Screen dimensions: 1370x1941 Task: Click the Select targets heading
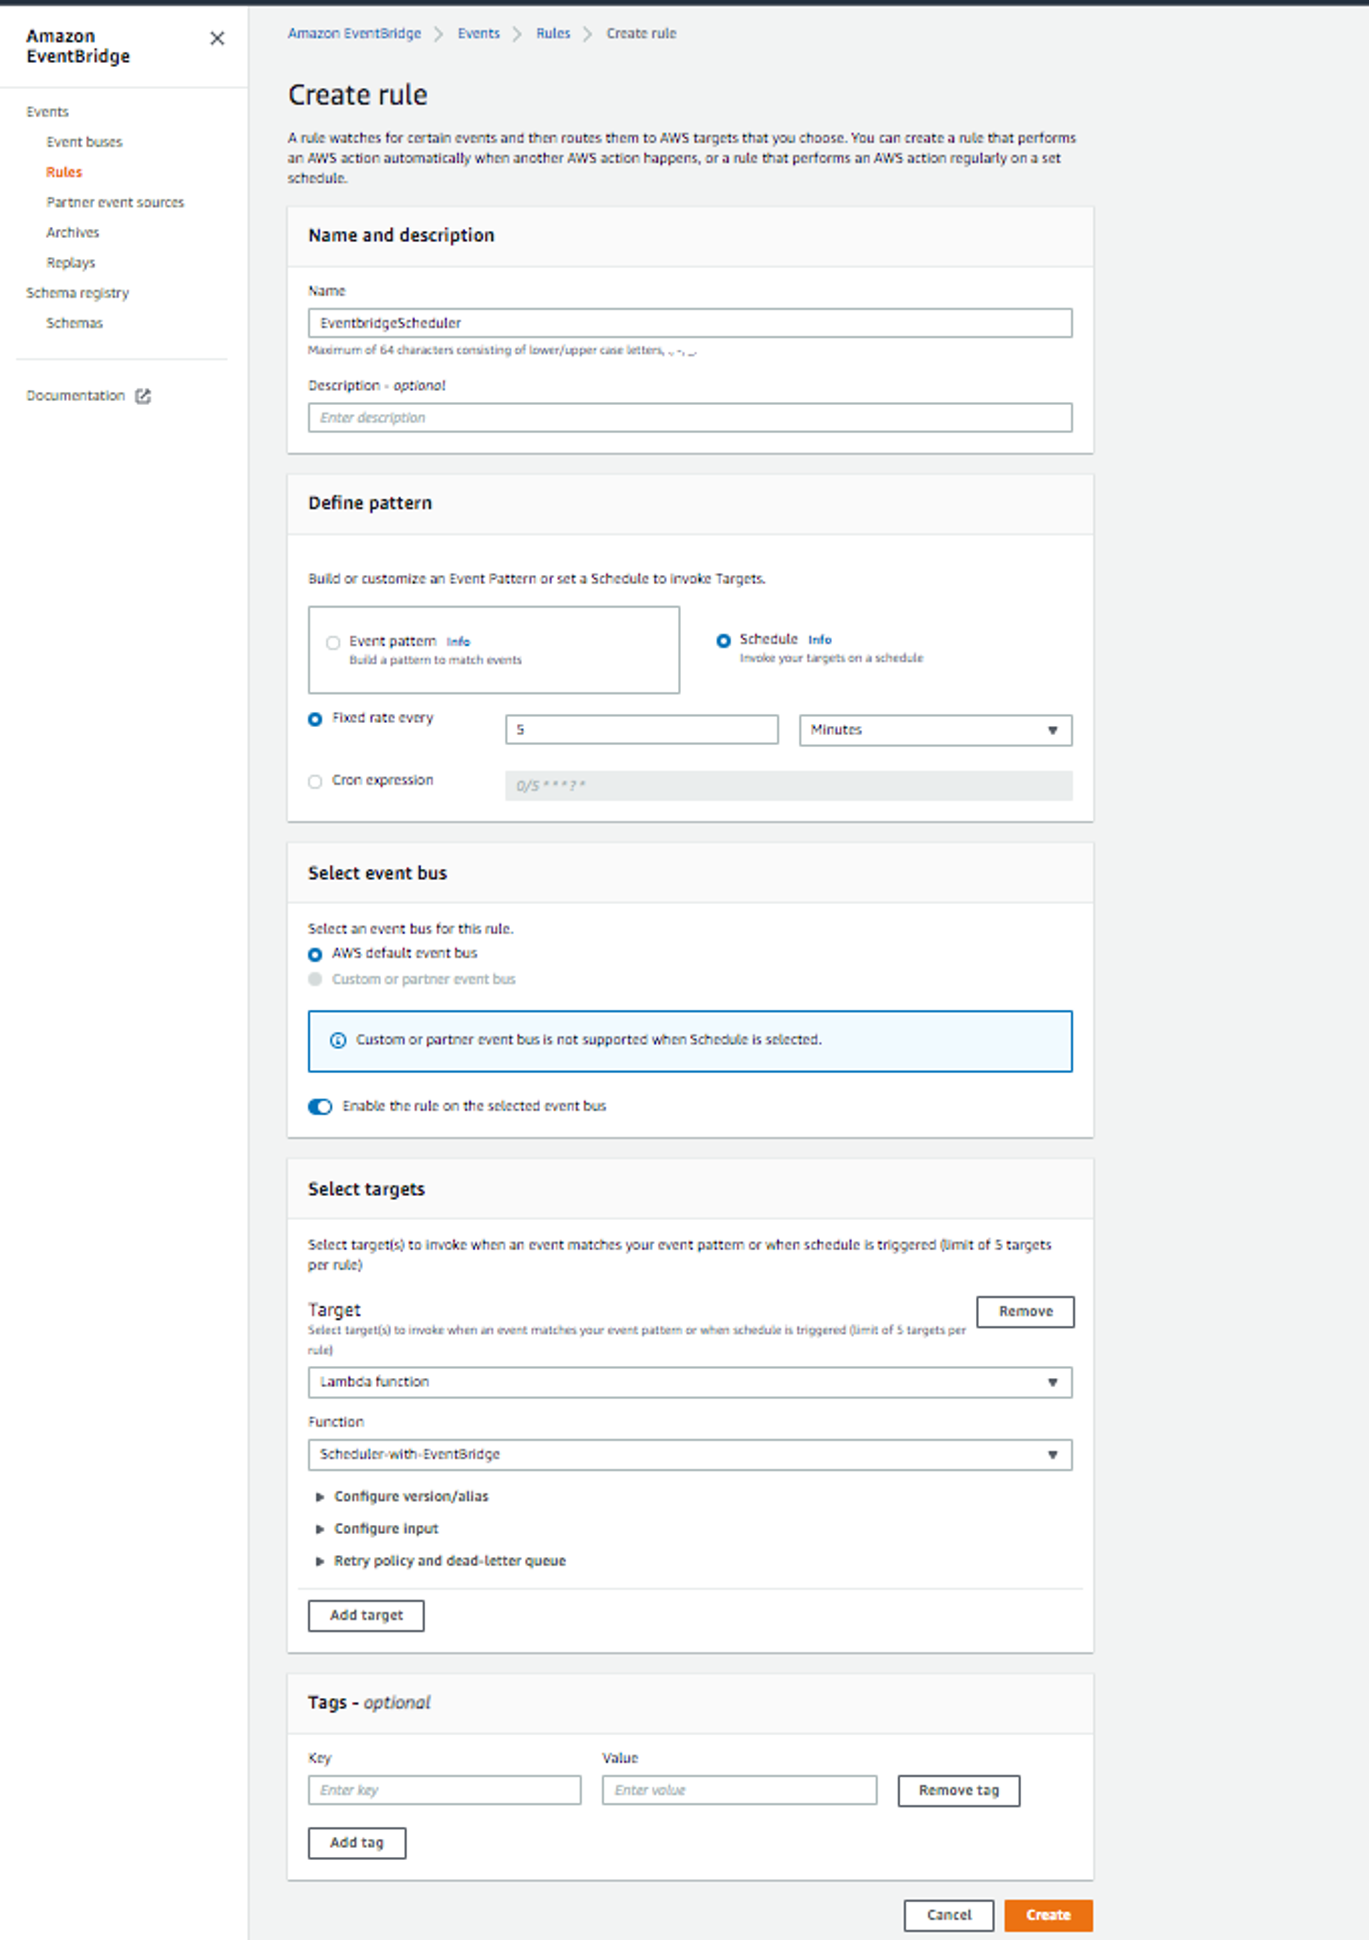[367, 1189]
